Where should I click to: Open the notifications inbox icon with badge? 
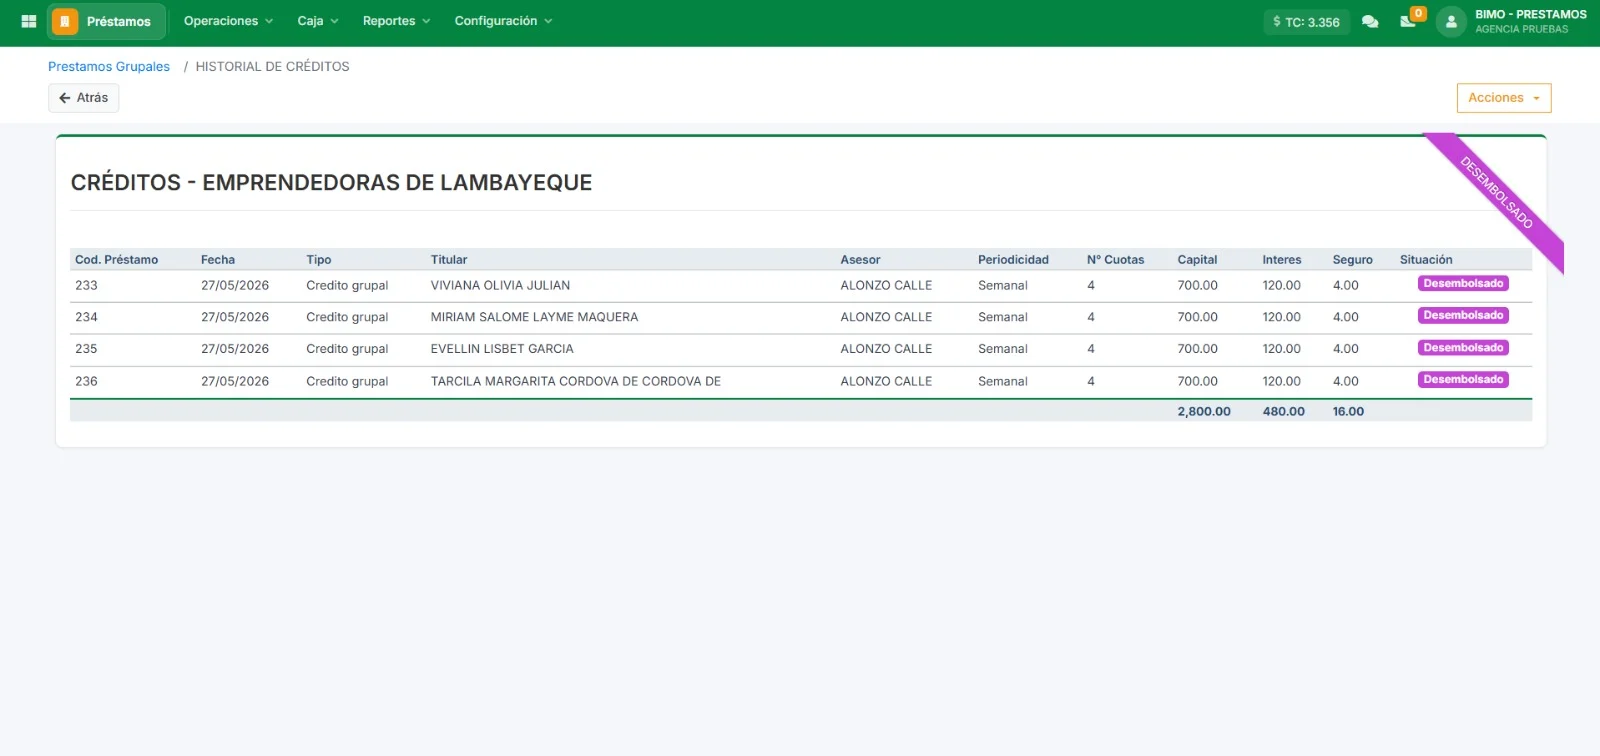click(x=1409, y=20)
